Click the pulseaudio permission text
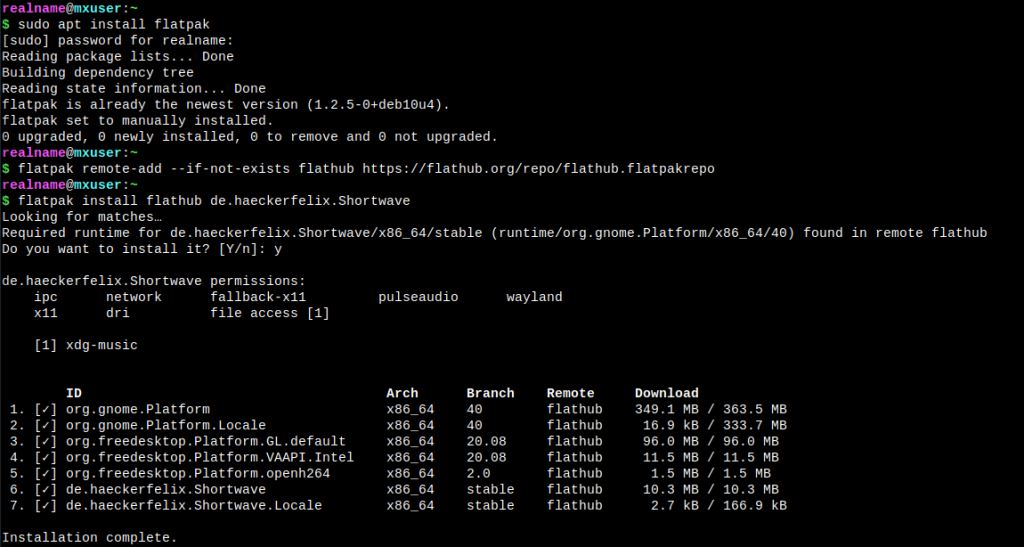This screenshot has height=547, width=1024. [x=418, y=297]
